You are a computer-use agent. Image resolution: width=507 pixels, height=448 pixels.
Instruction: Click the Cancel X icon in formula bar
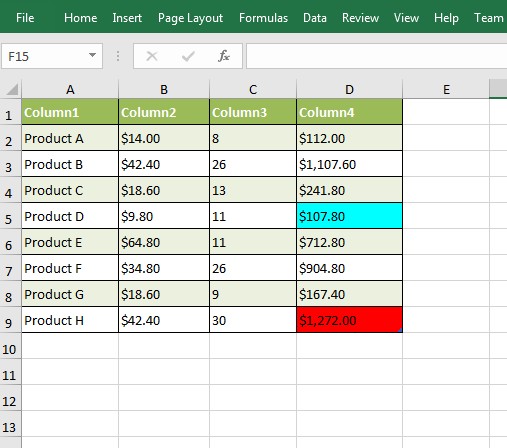click(x=152, y=56)
